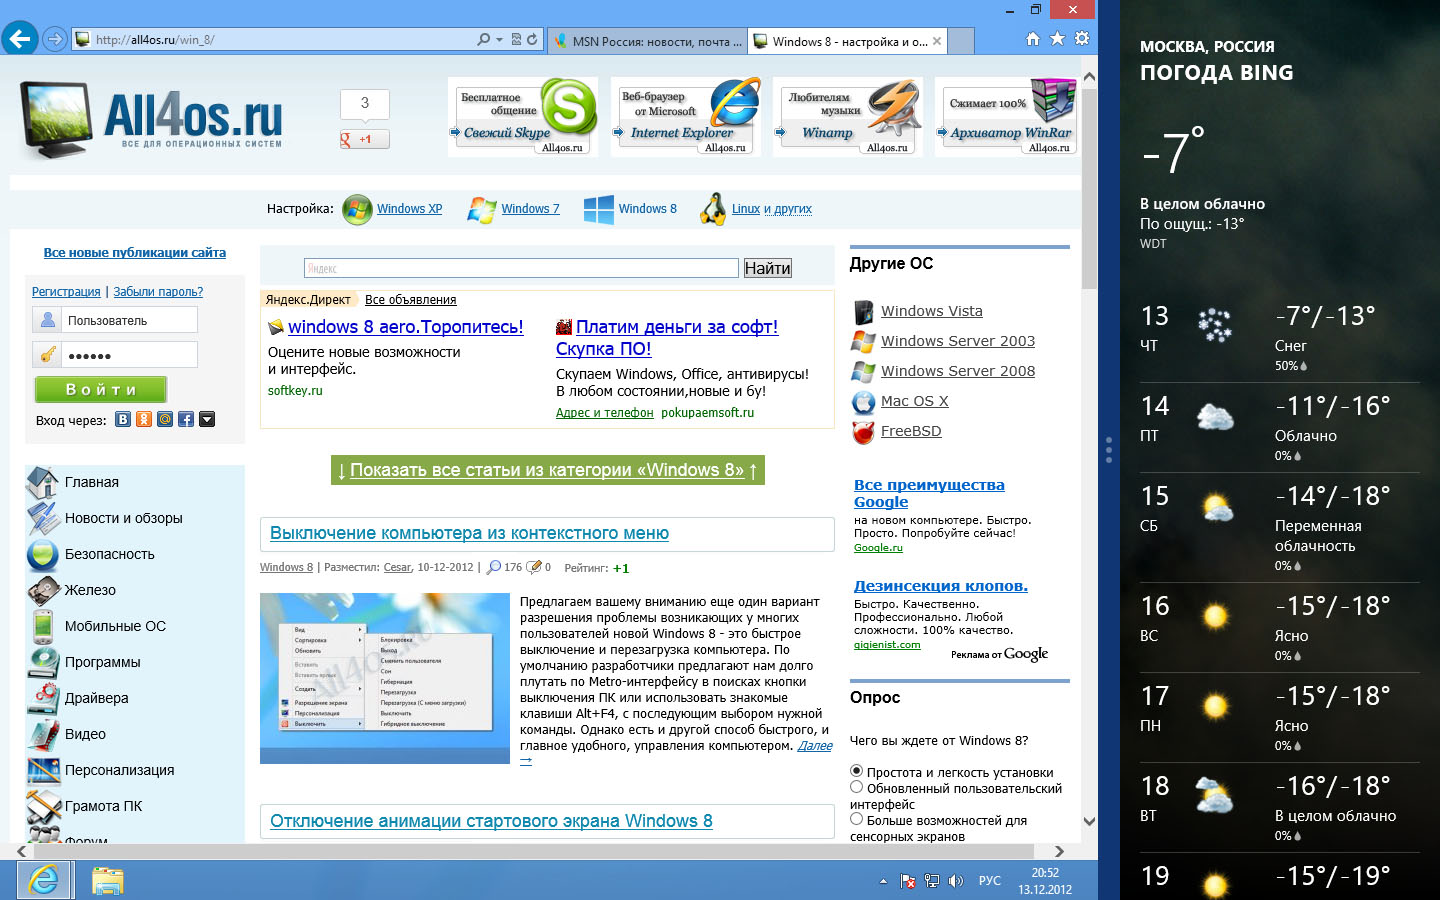Log in via Odnoklassniki icon
Viewport: 1440px width, 900px height.
click(144, 420)
